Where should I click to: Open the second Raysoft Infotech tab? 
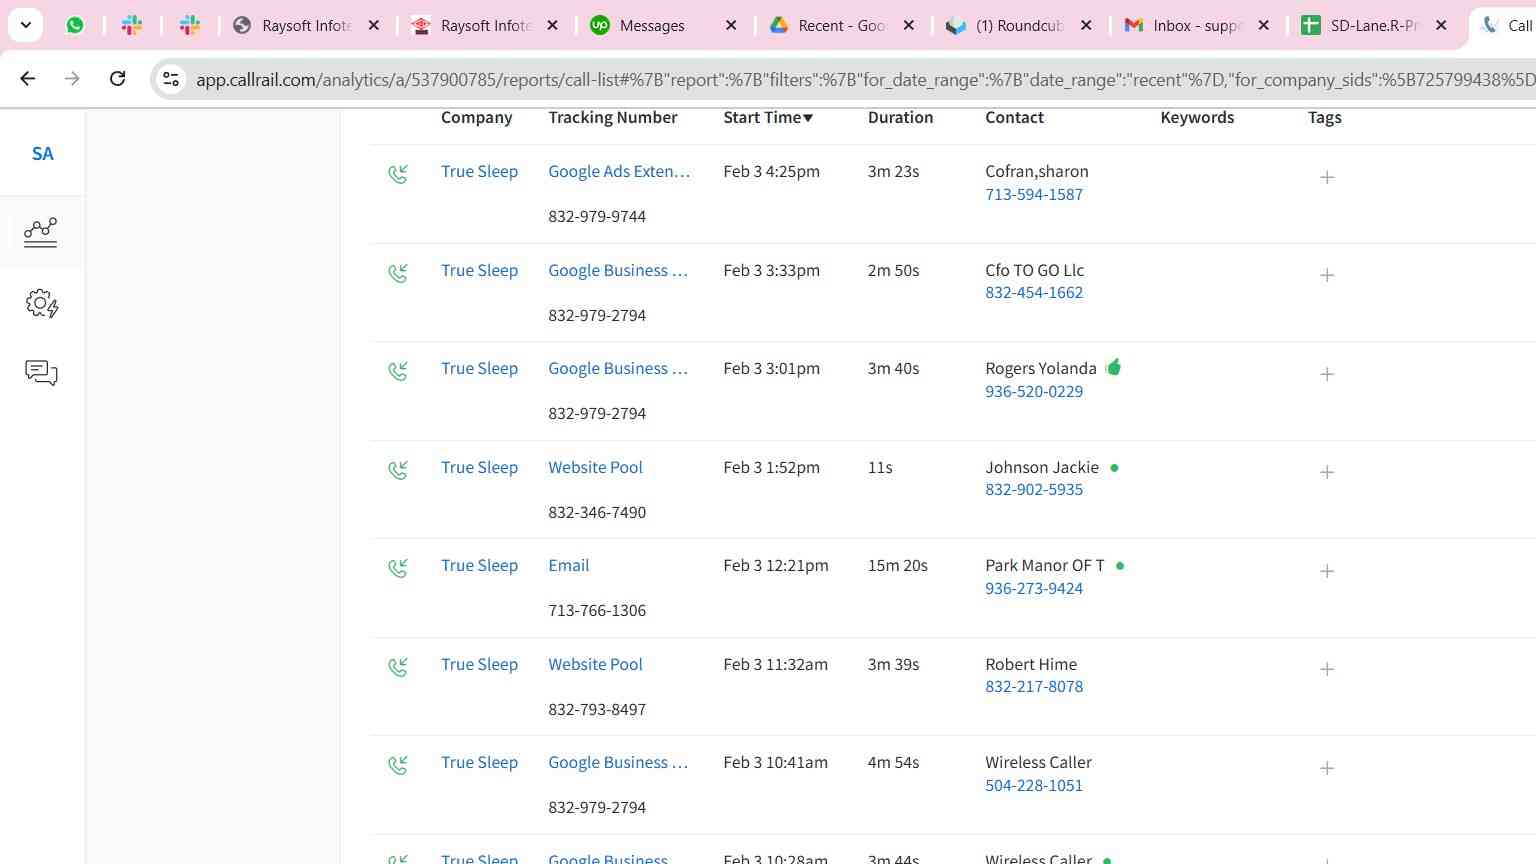pos(473,25)
